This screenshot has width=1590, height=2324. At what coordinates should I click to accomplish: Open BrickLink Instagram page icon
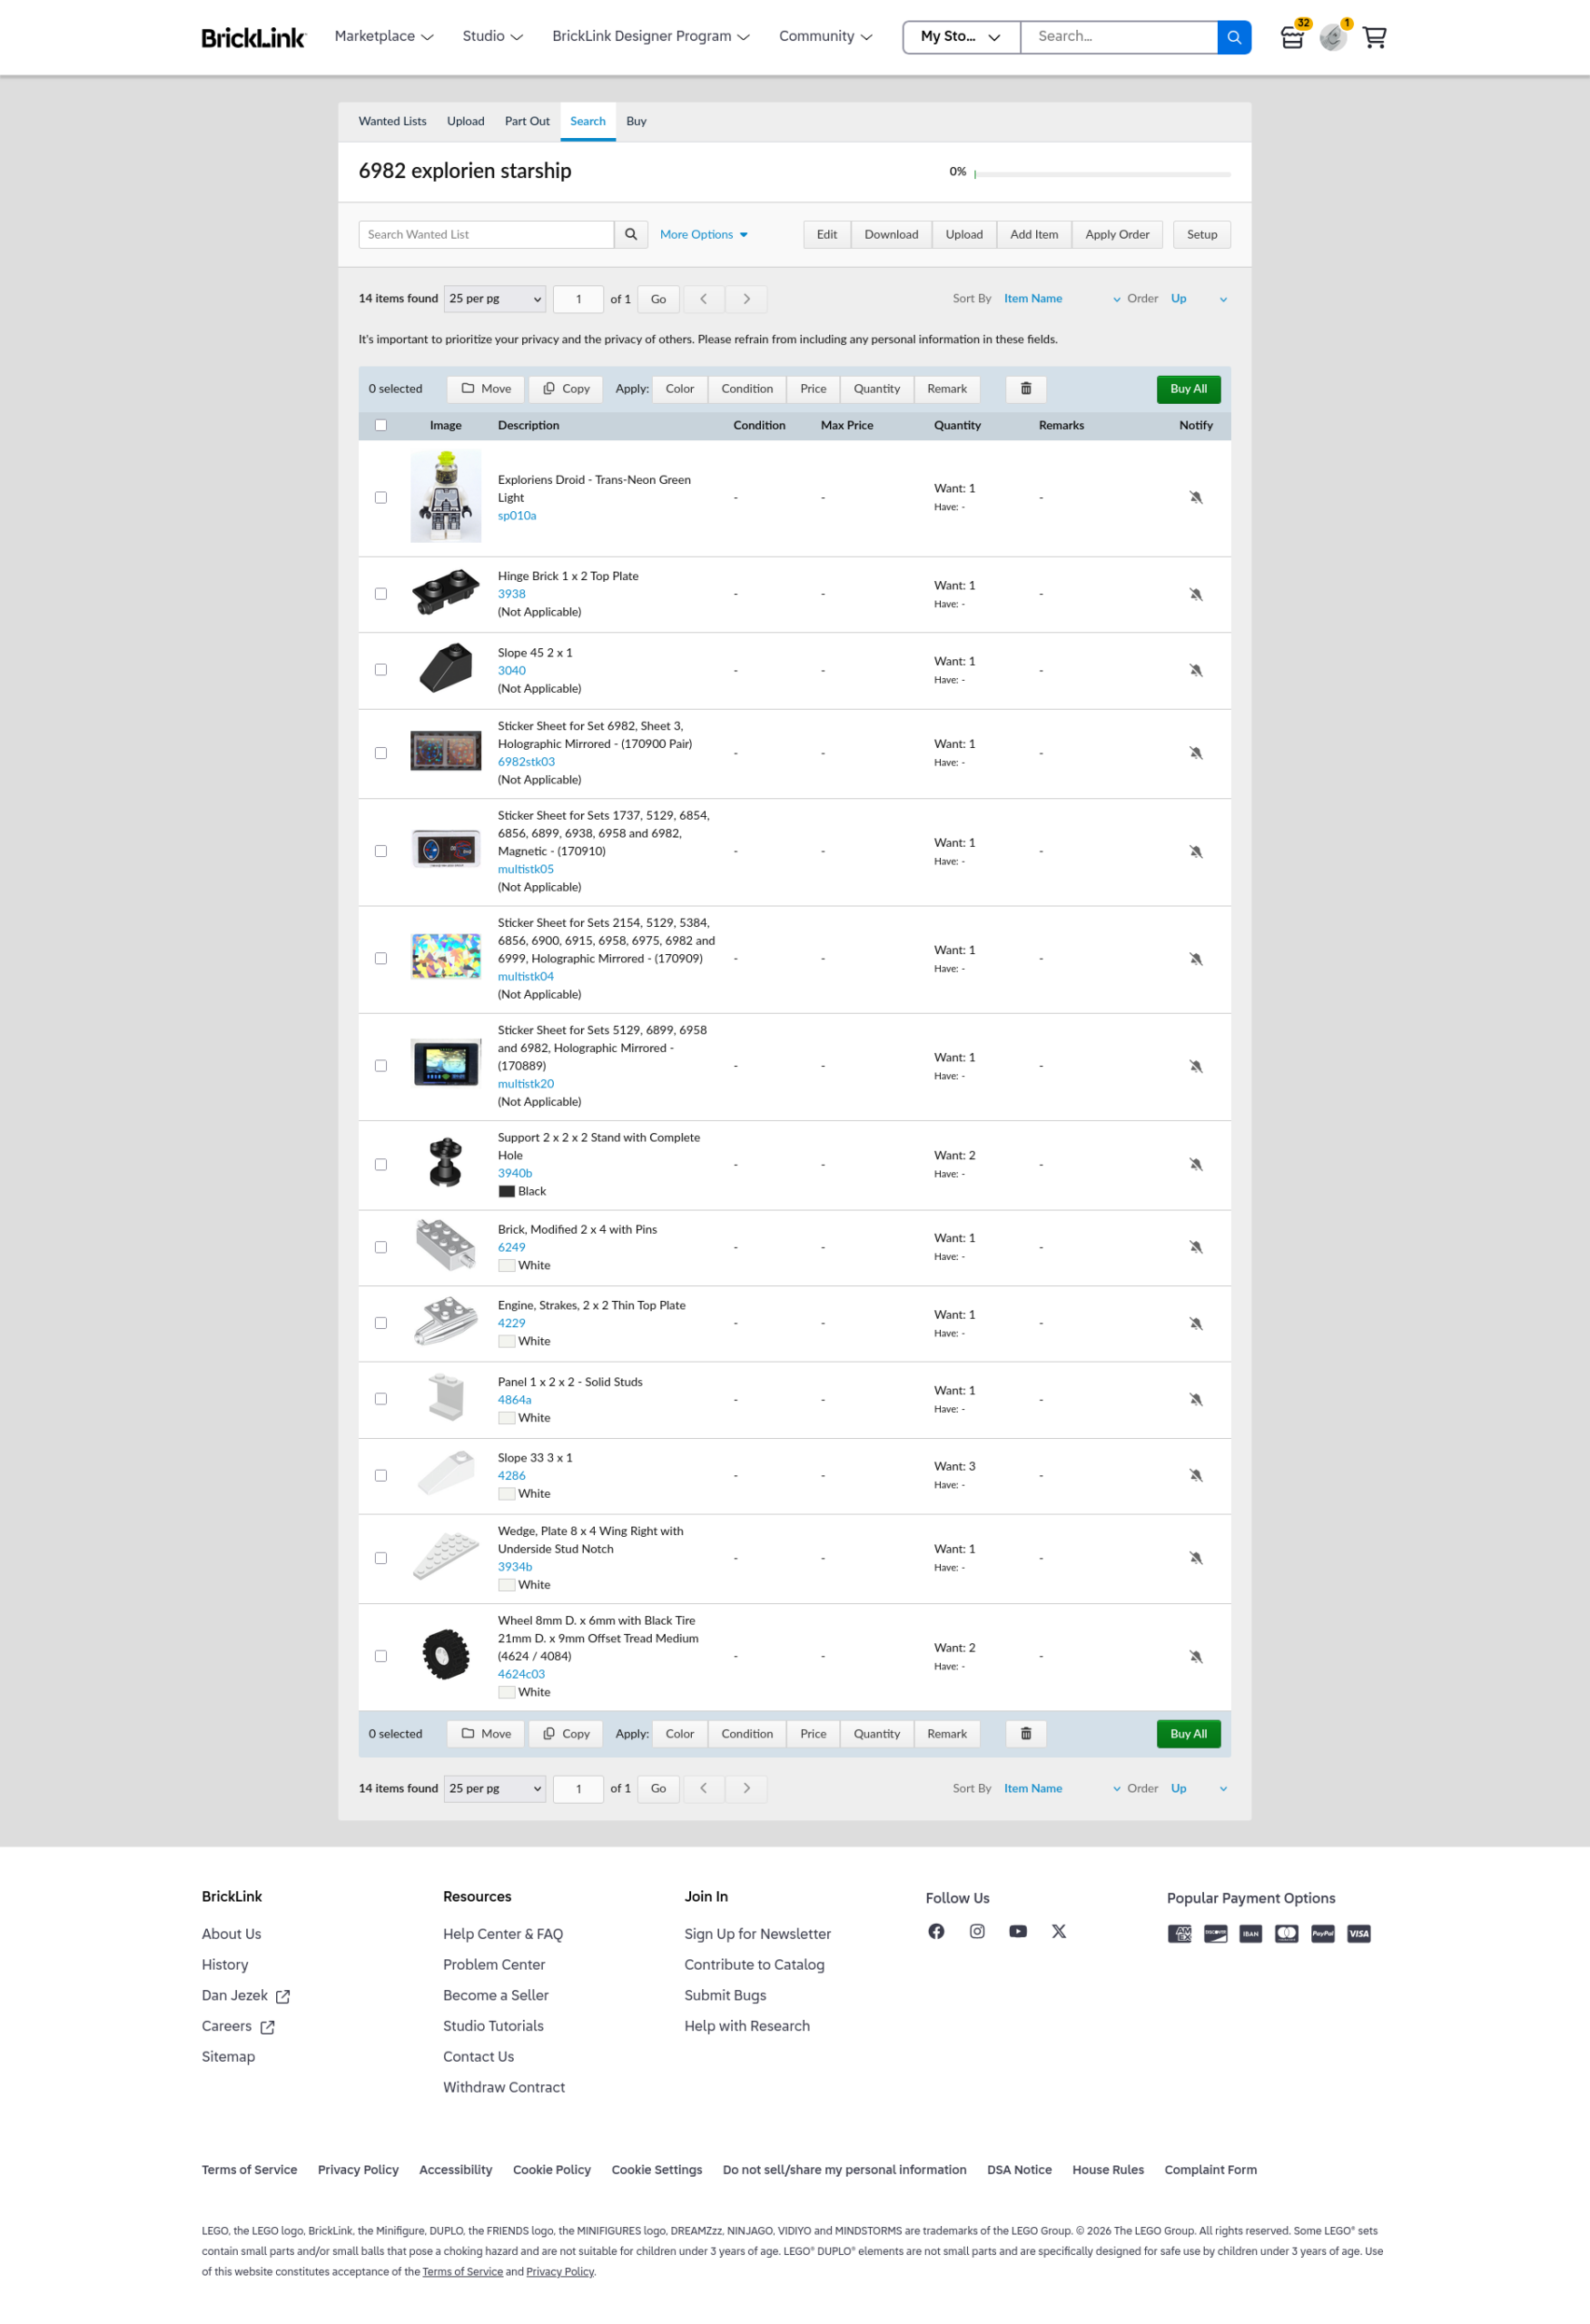tap(977, 1931)
